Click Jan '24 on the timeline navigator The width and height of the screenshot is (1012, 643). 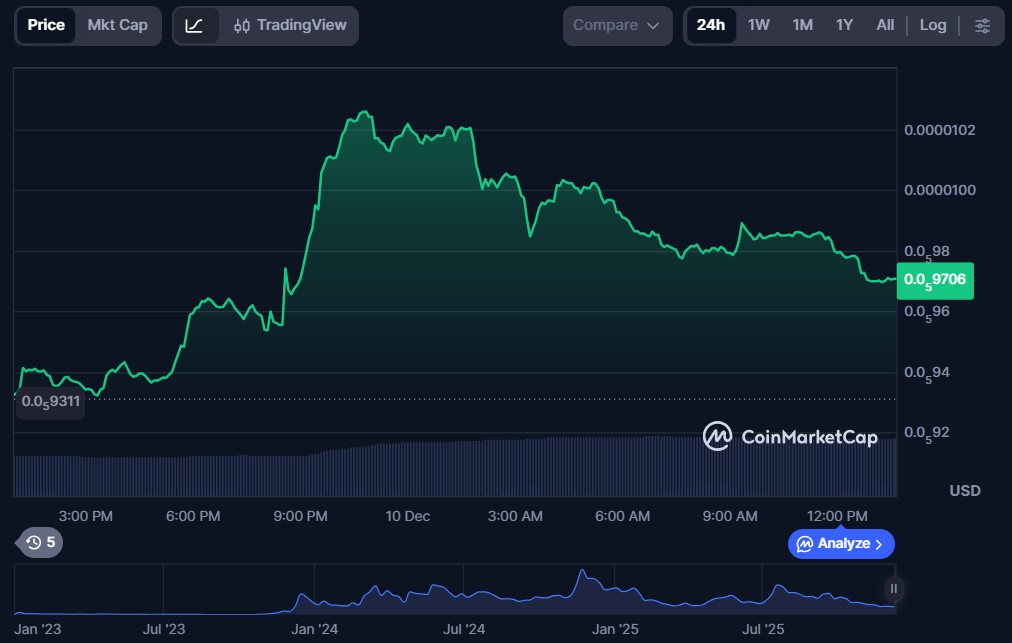(314, 629)
